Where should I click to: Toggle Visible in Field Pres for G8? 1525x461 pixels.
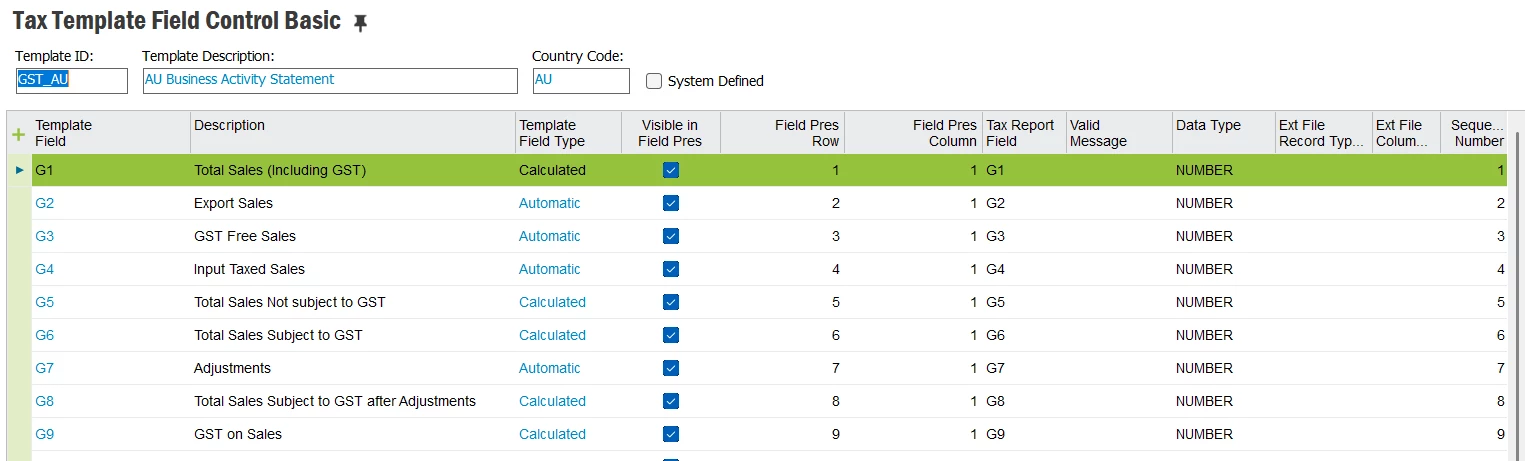671,401
